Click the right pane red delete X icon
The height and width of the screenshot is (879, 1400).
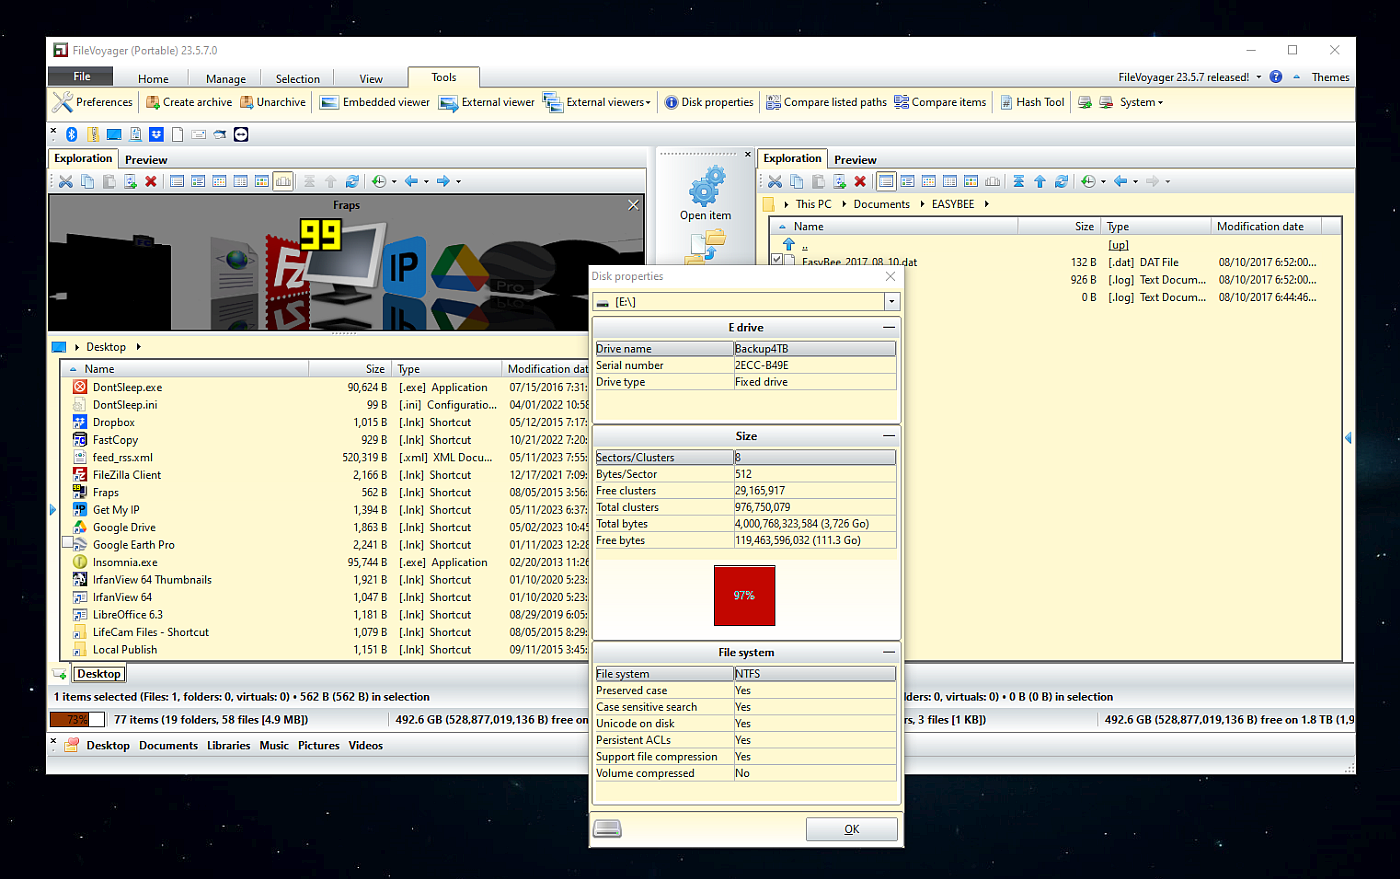pos(860,181)
